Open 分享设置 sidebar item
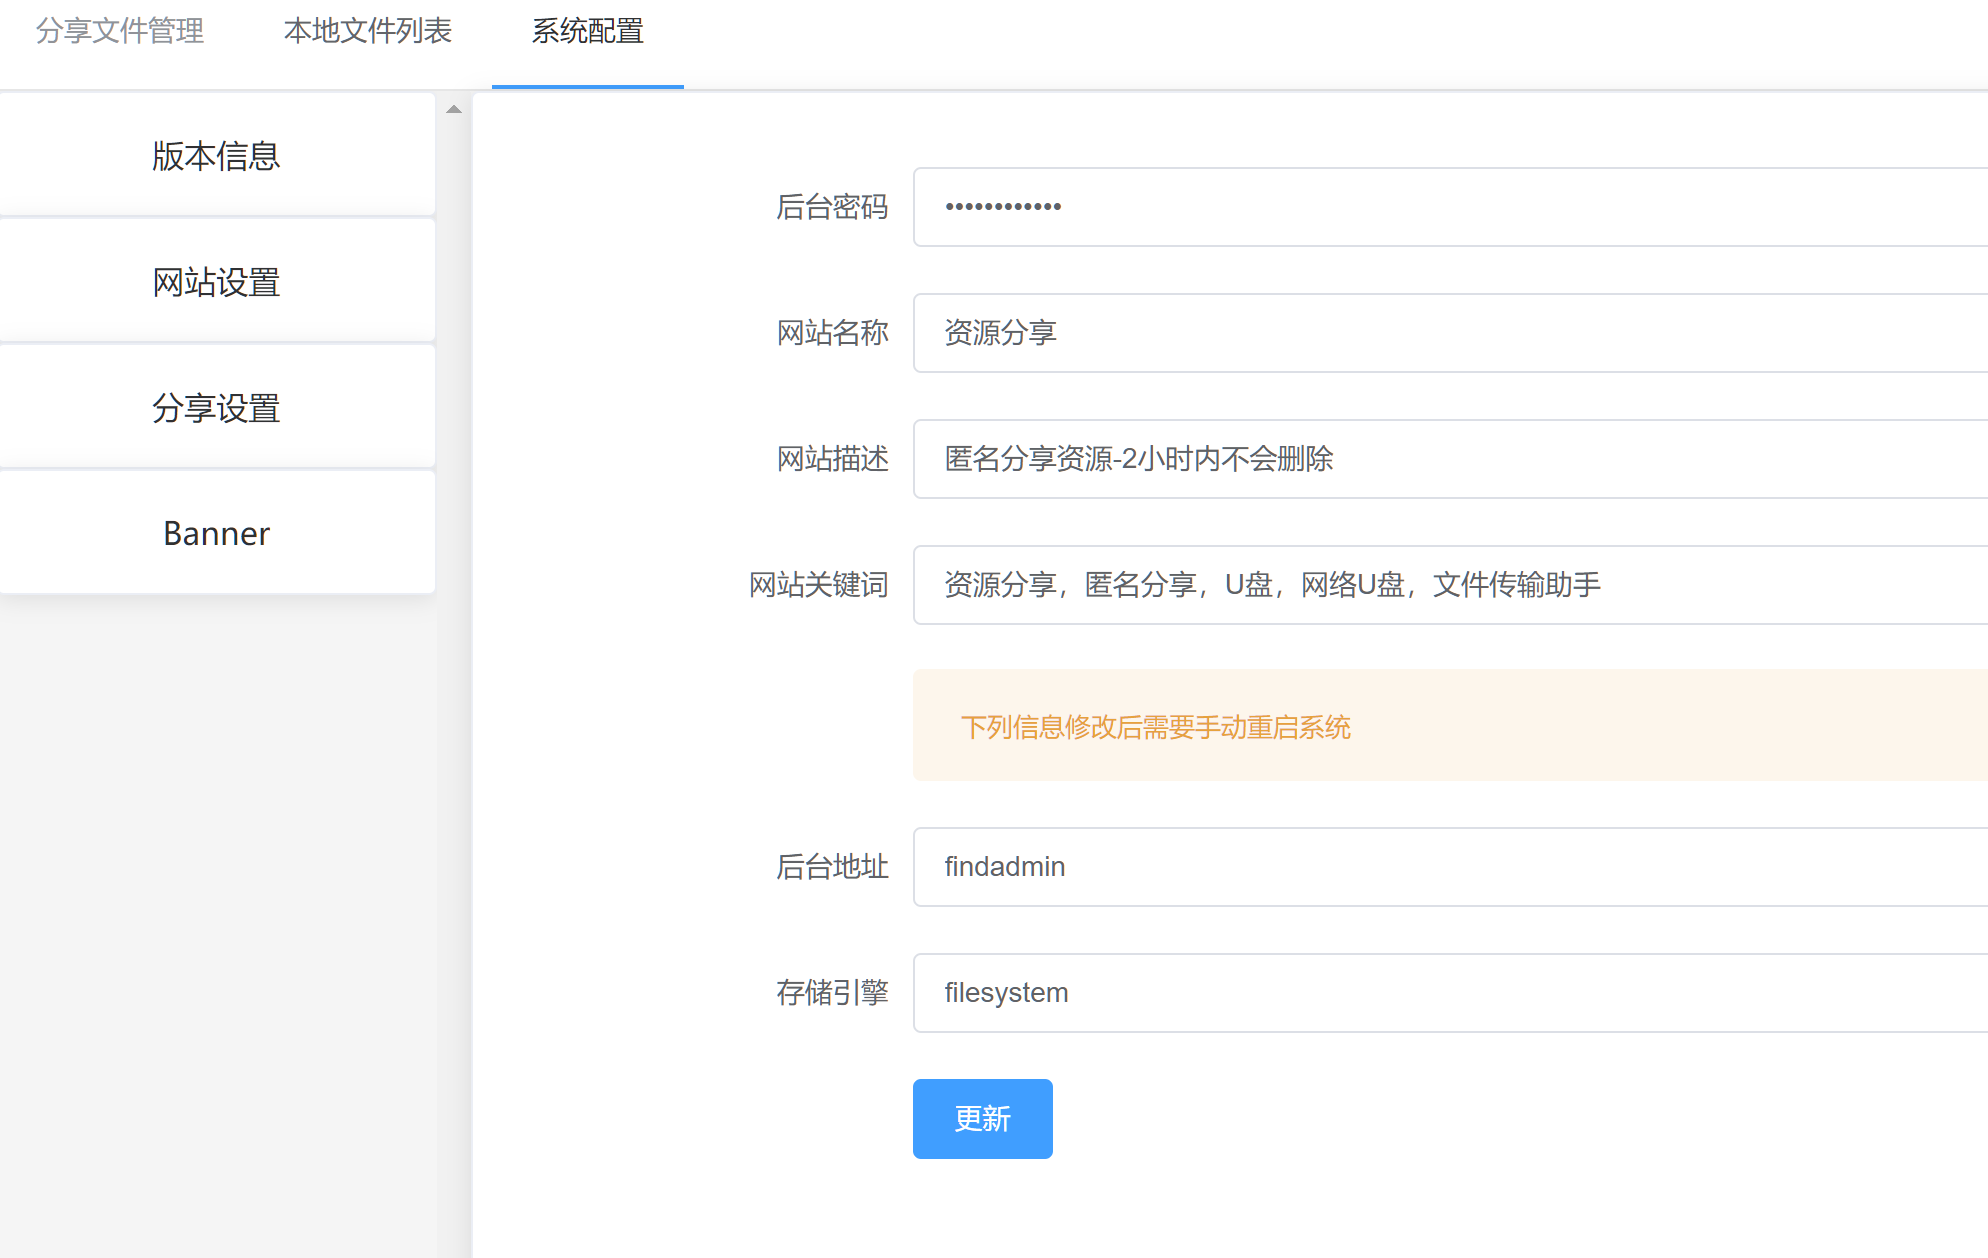 pos(216,408)
